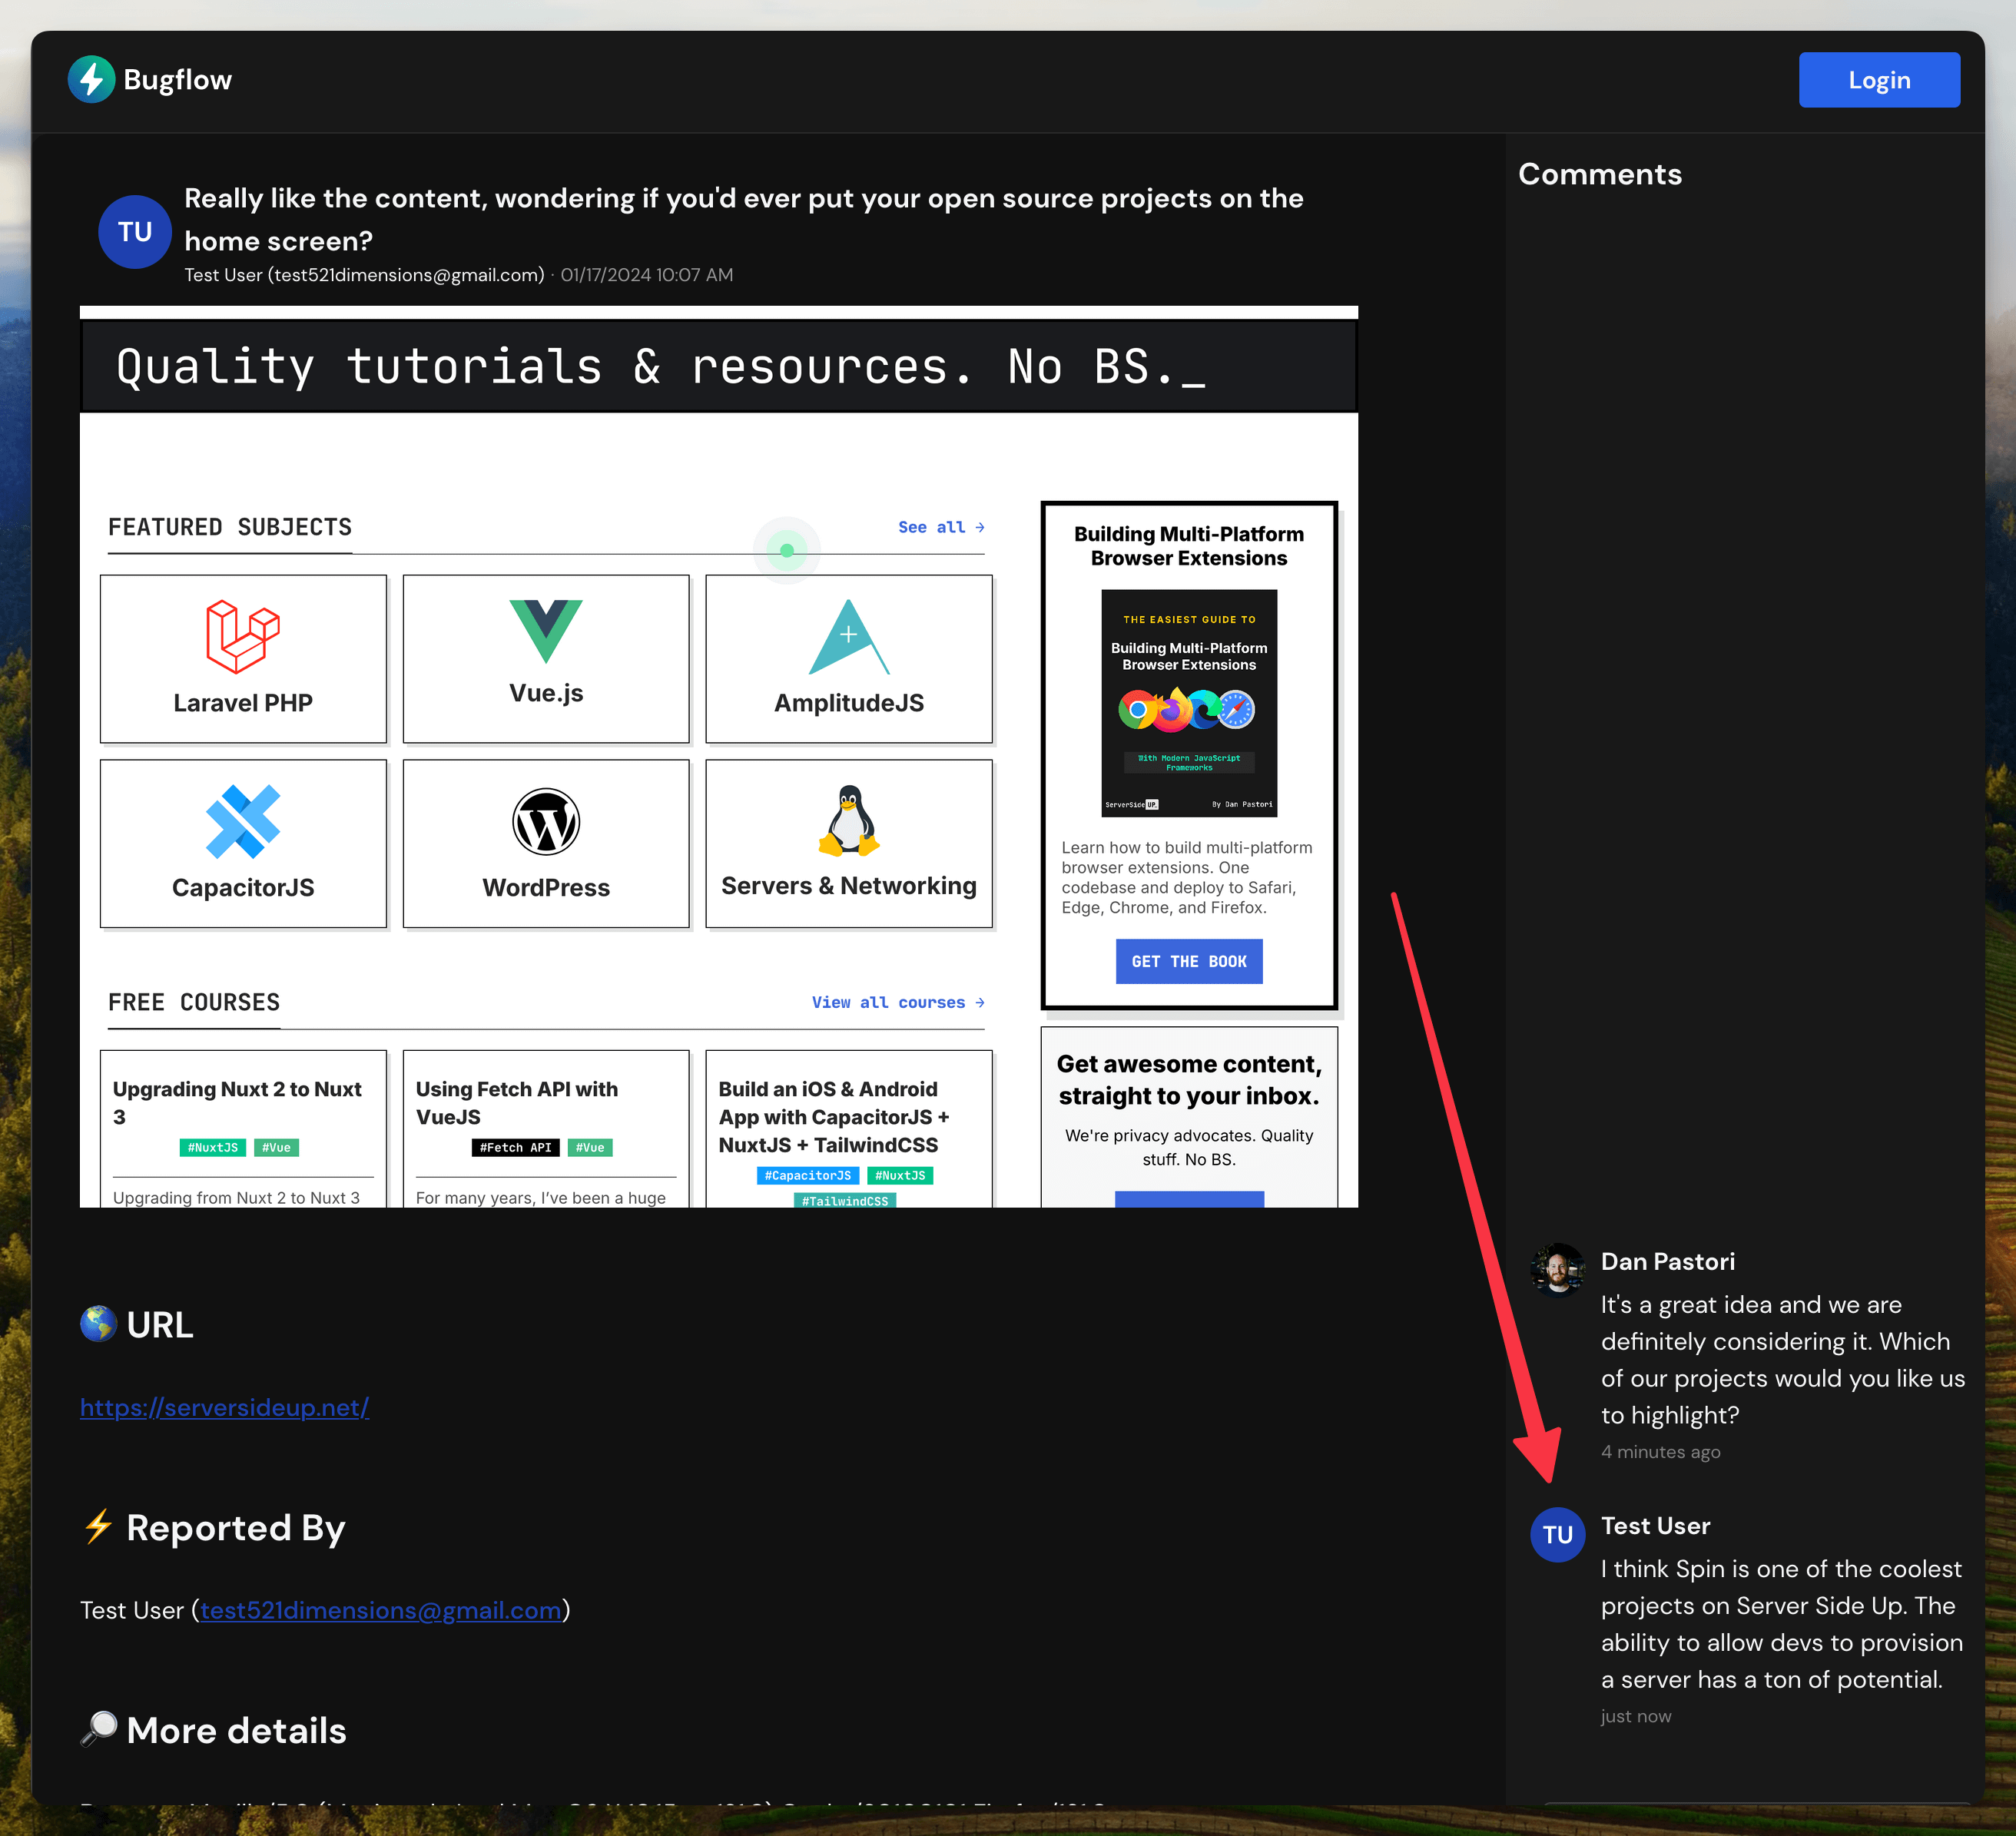Click the See all link for Featured Subjects
This screenshot has width=2016, height=1836.
click(x=941, y=527)
